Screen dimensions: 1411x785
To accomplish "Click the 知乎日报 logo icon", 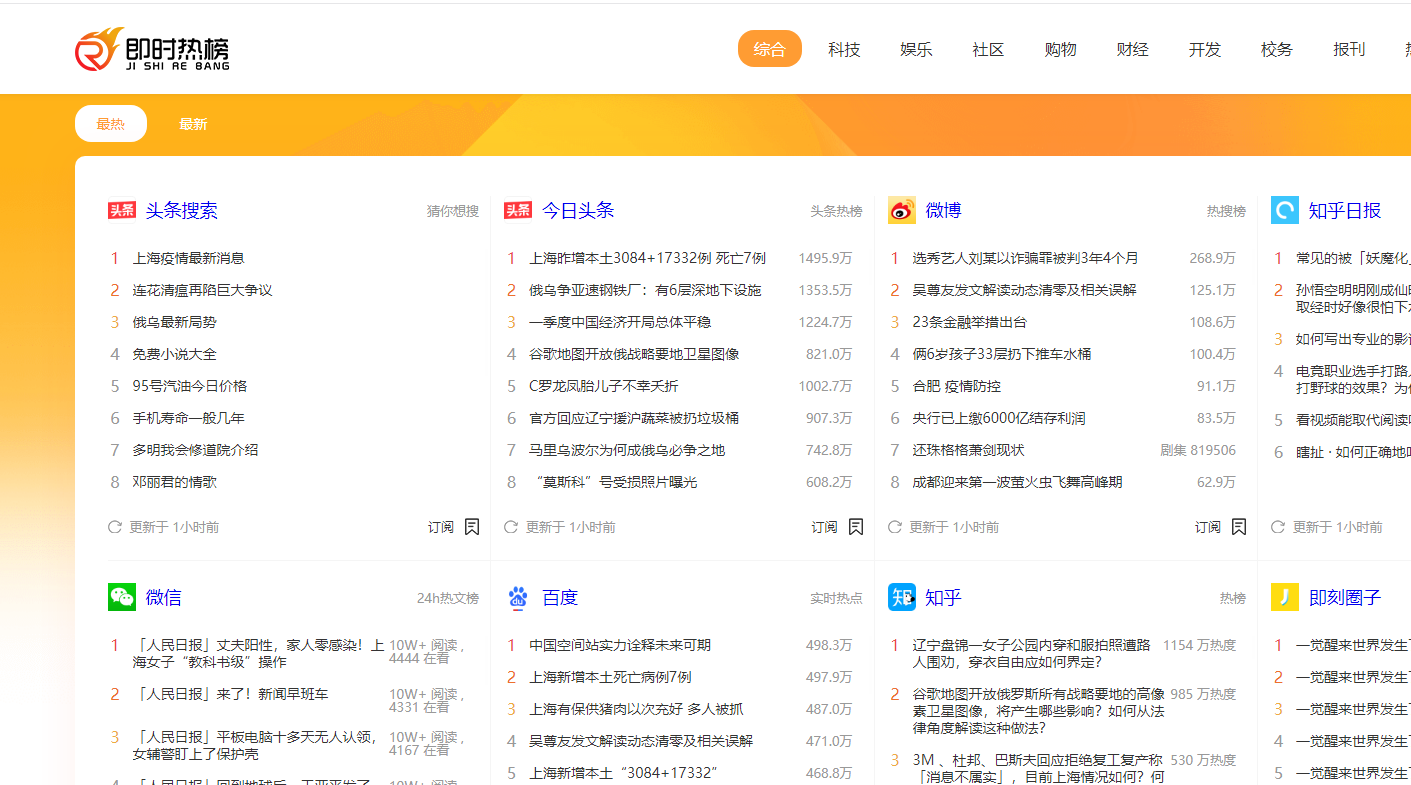I will tap(1284, 210).
